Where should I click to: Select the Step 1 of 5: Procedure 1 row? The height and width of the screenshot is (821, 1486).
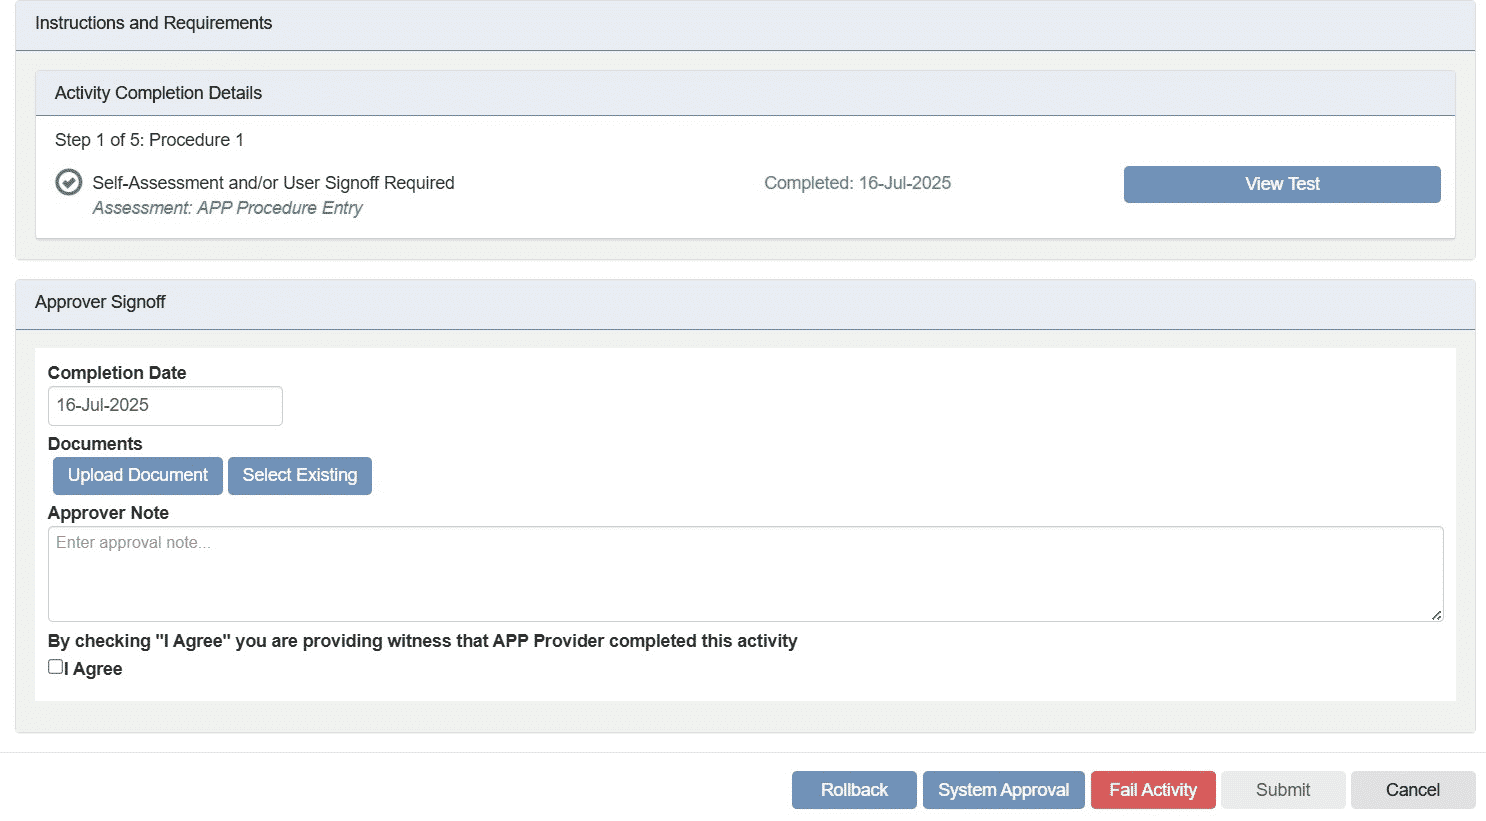[149, 140]
